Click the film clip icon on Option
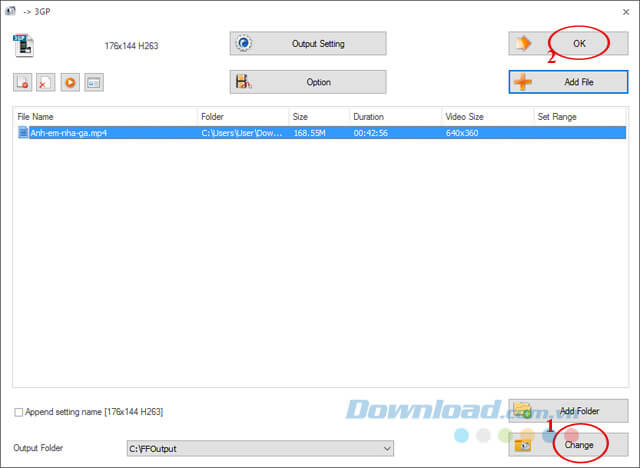The width and height of the screenshot is (640, 468). tap(243, 82)
